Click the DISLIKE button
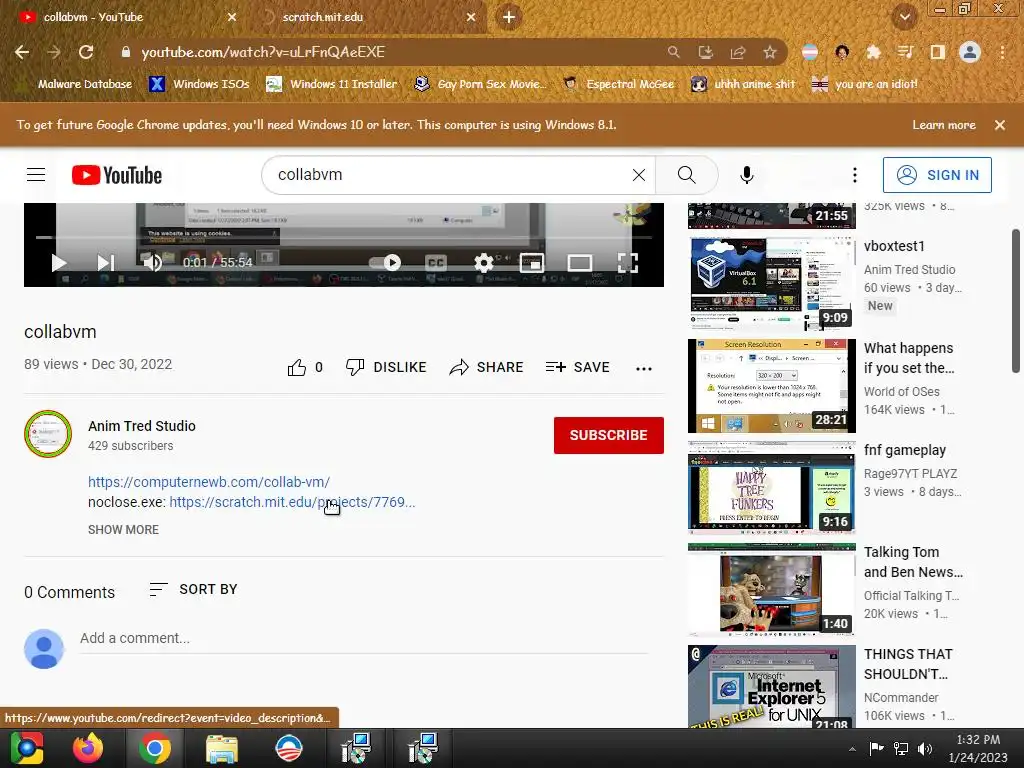The height and width of the screenshot is (768, 1024). coord(386,368)
